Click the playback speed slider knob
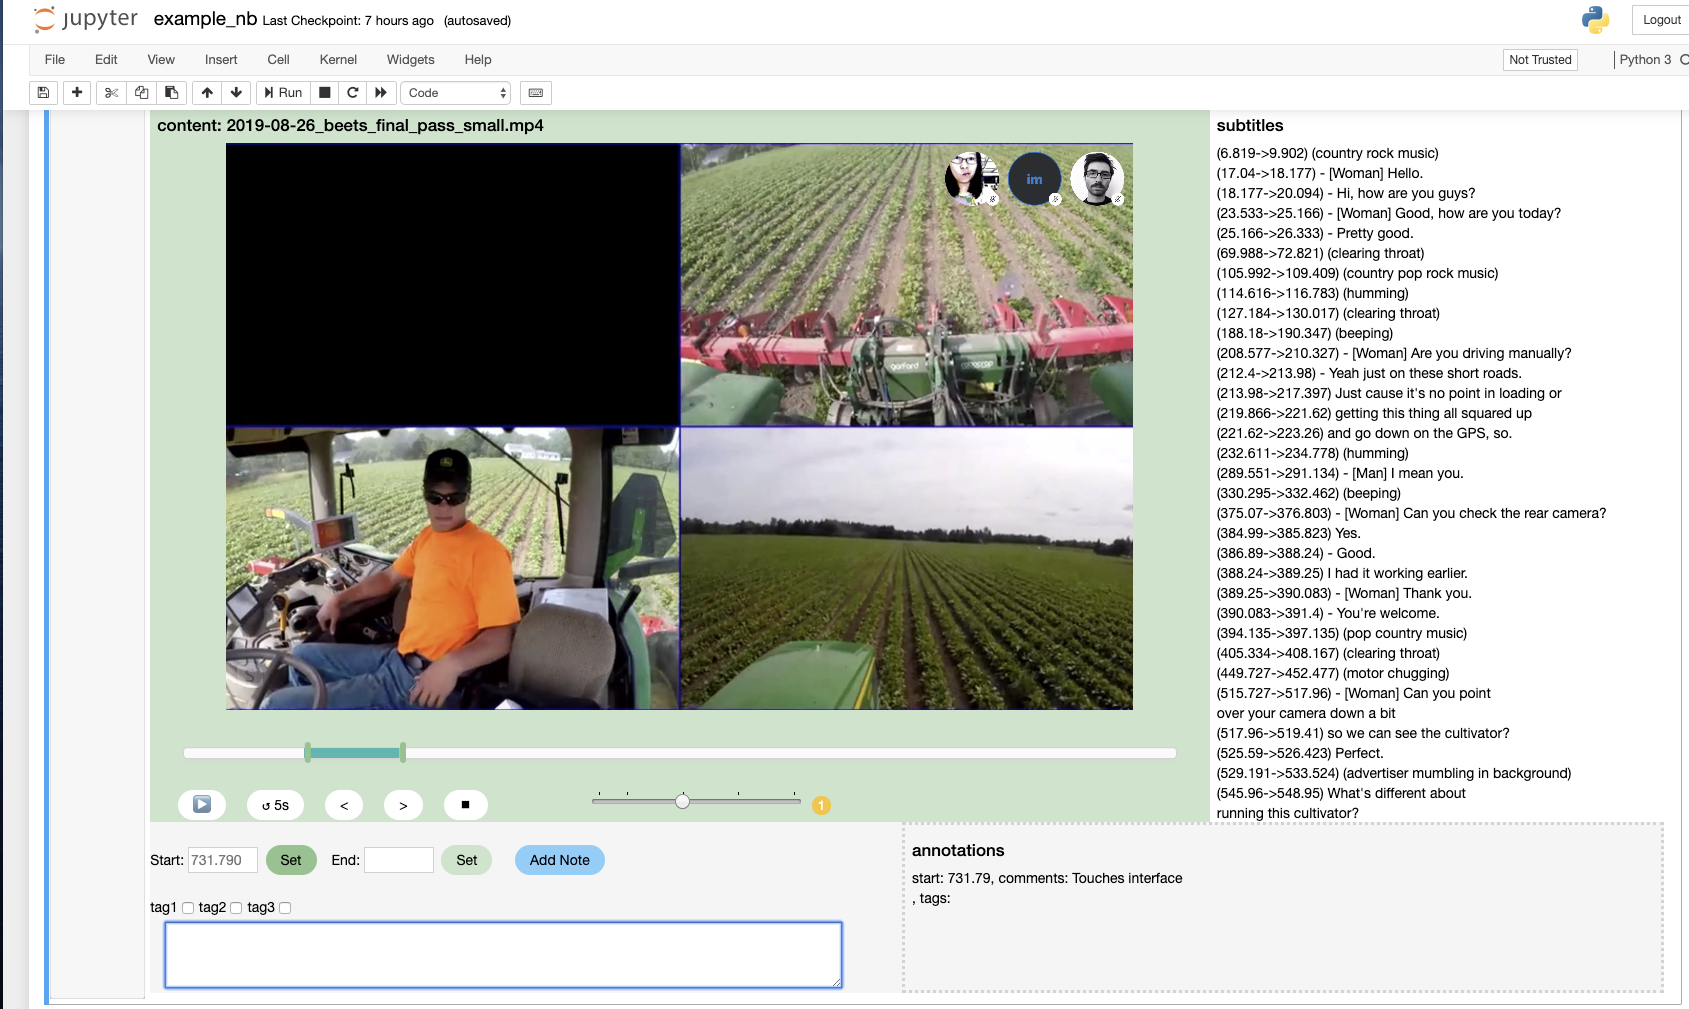The width and height of the screenshot is (1689, 1009). (682, 801)
